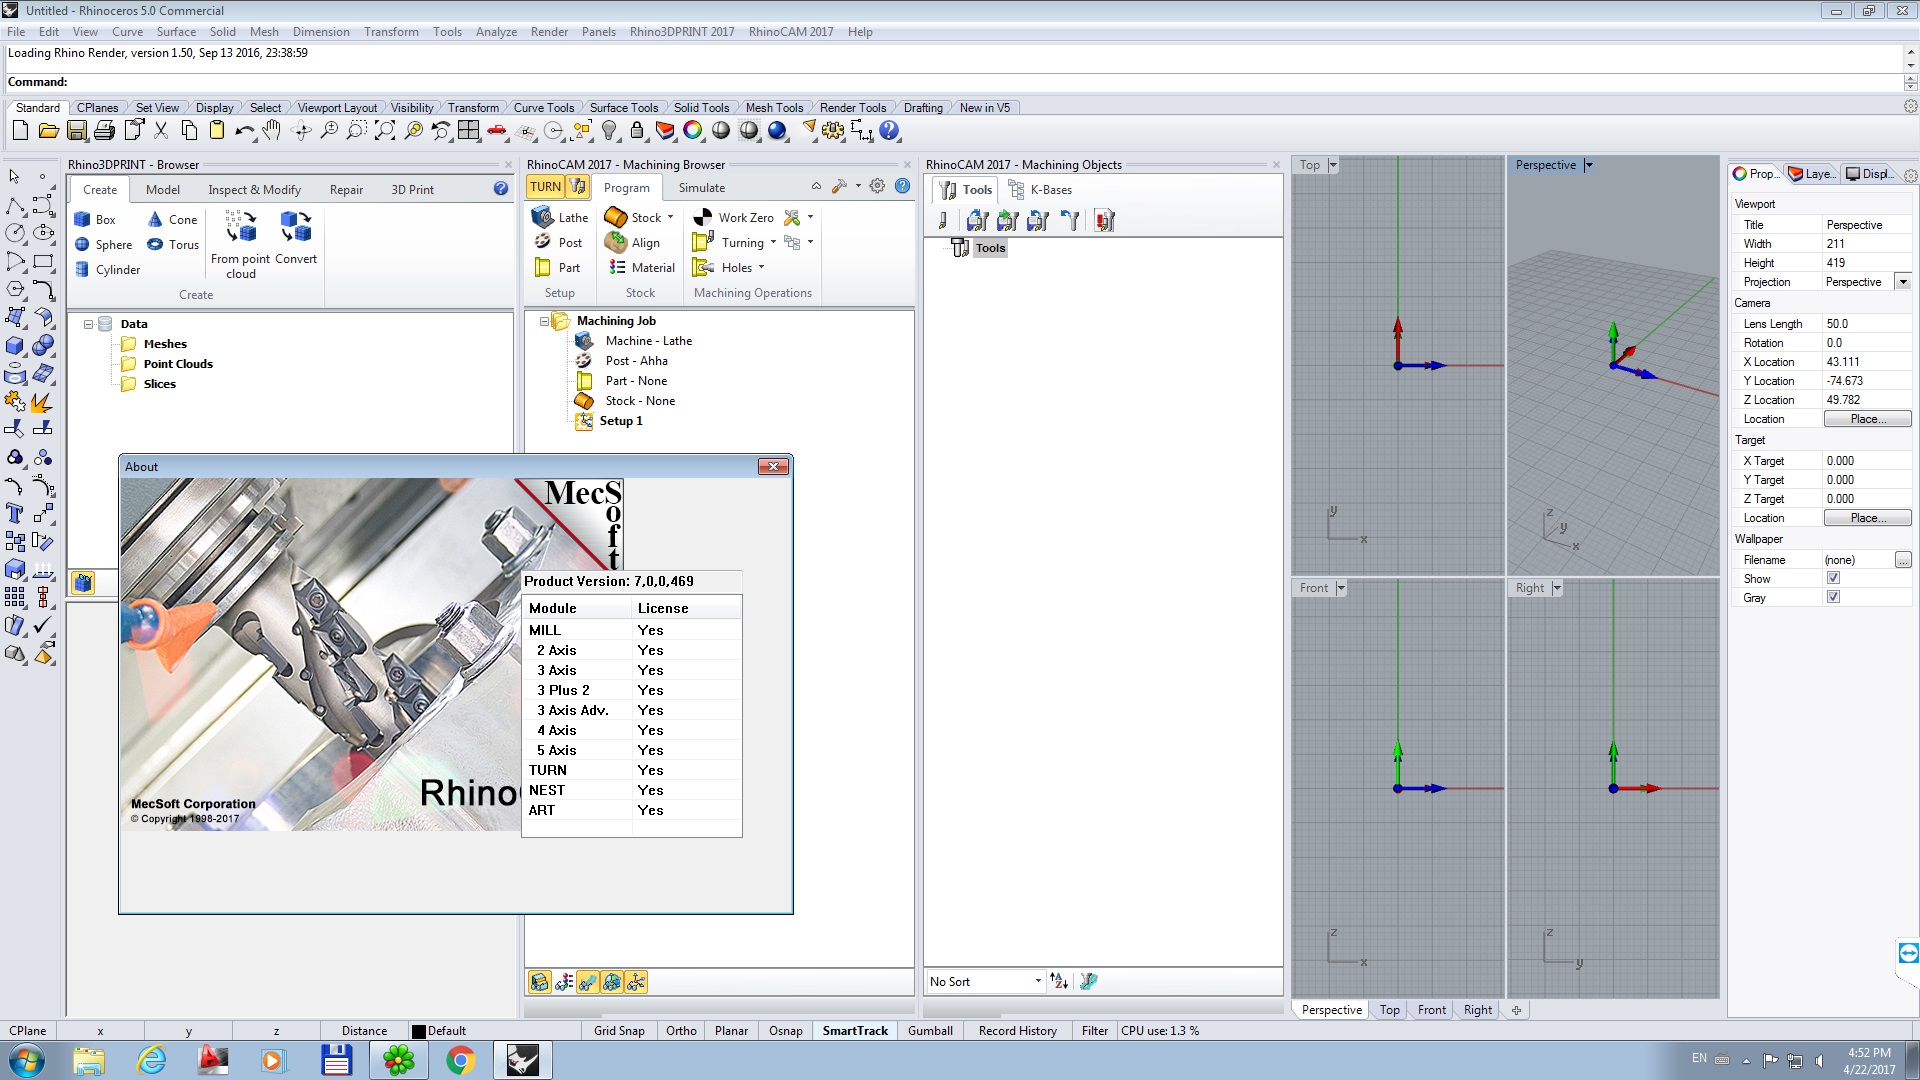Toggle Gumball in status bar
1920x1080 pixels.
[930, 1031]
